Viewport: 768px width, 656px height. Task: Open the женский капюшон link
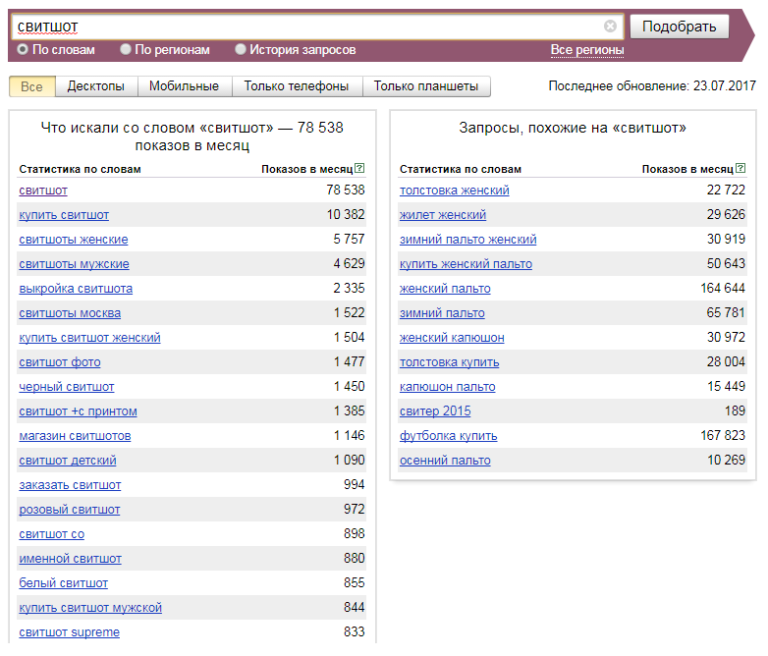452,338
